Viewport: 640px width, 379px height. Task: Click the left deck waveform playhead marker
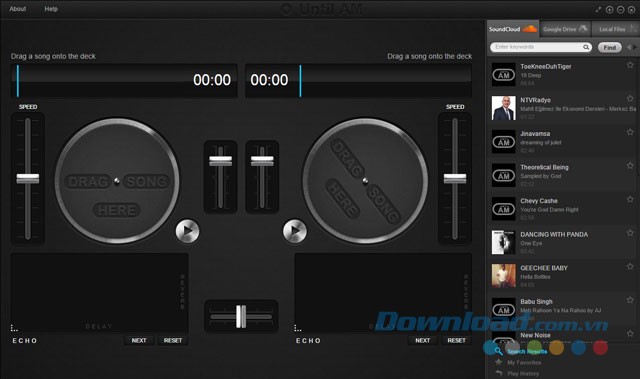point(18,81)
